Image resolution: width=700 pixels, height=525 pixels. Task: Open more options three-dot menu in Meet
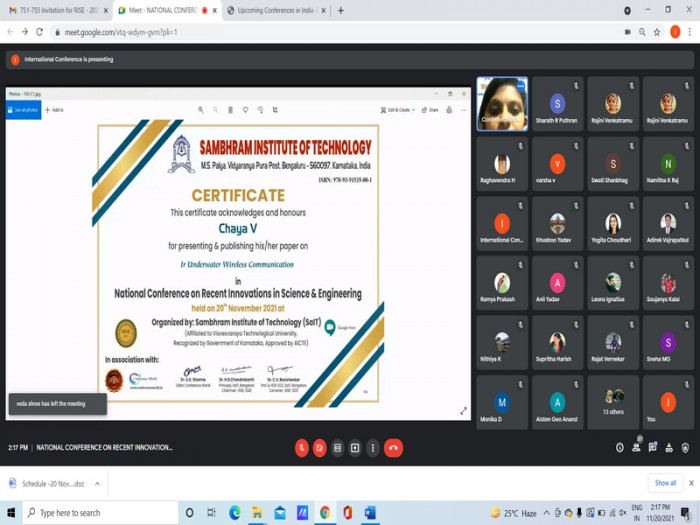point(373,448)
